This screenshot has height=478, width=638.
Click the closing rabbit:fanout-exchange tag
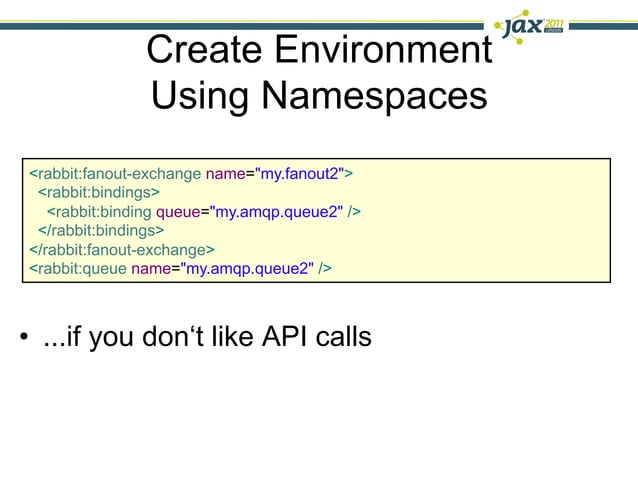pyautogui.click(x=122, y=249)
